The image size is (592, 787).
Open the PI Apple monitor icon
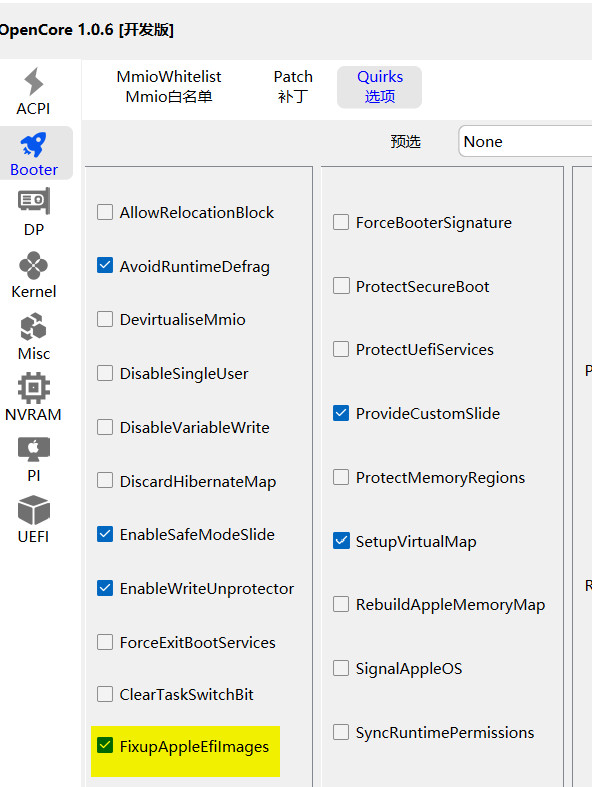34,450
